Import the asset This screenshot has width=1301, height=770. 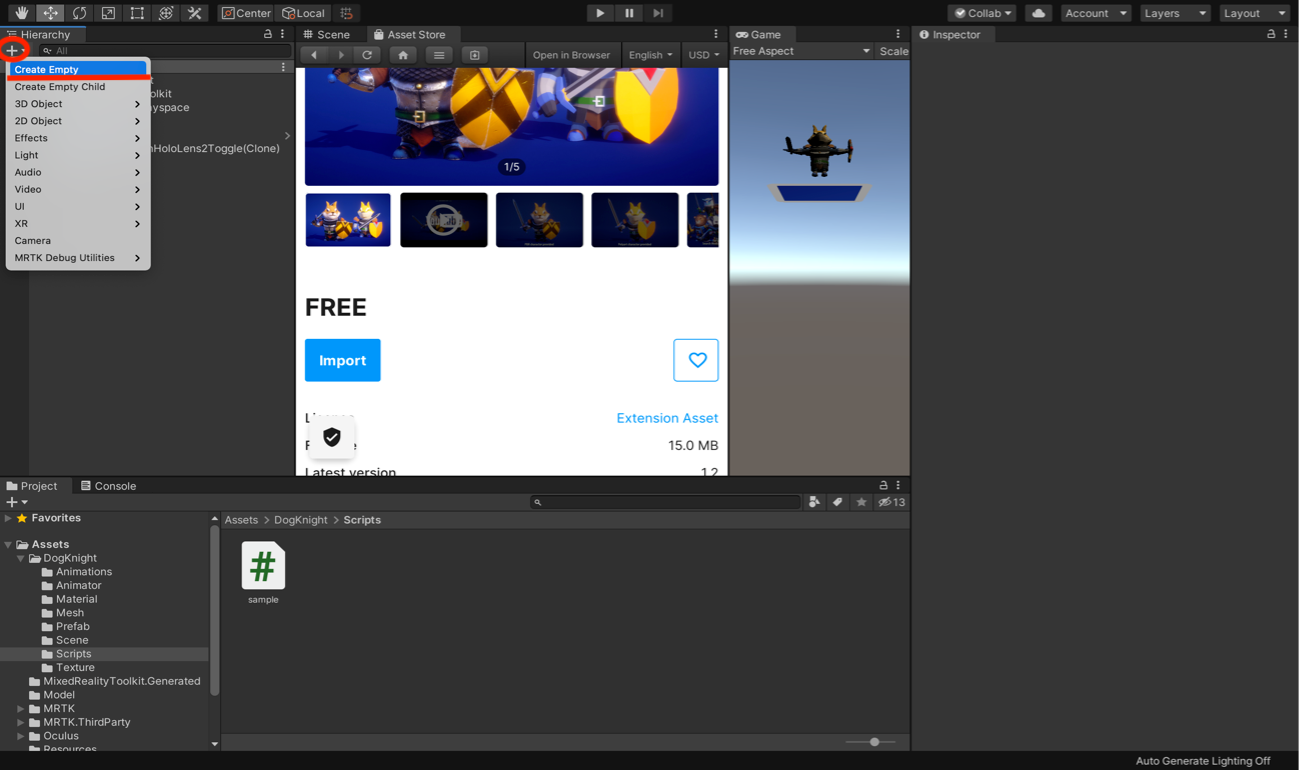tap(343, 360)
